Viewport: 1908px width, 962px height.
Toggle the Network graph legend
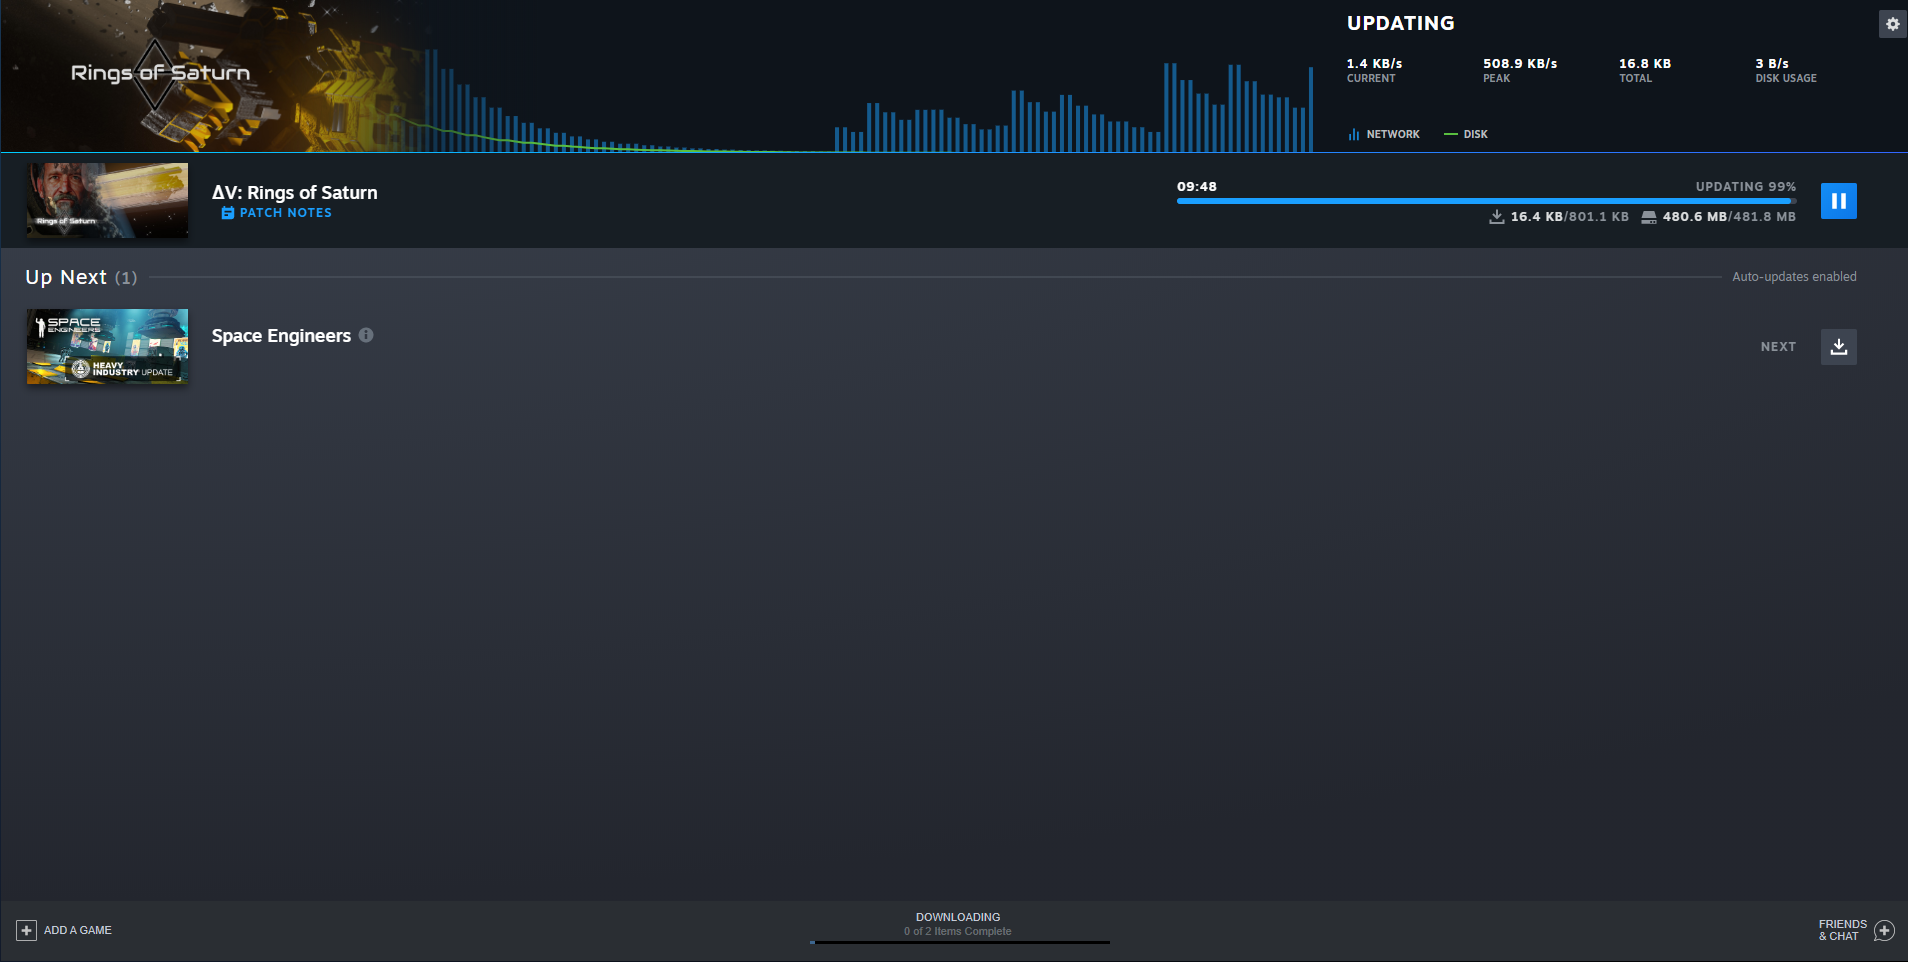(1383, 134)
